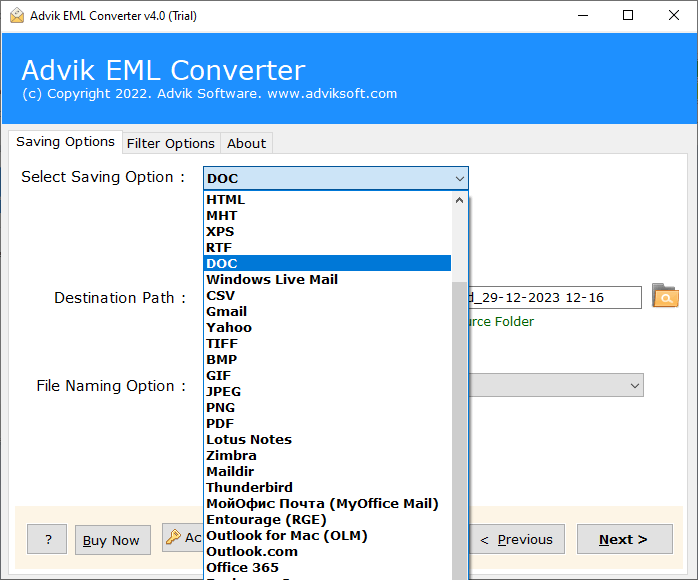Viewport: 699px width, 582px height.
Task: Select Gmail as the saving option
Action: tap(327, 311)
